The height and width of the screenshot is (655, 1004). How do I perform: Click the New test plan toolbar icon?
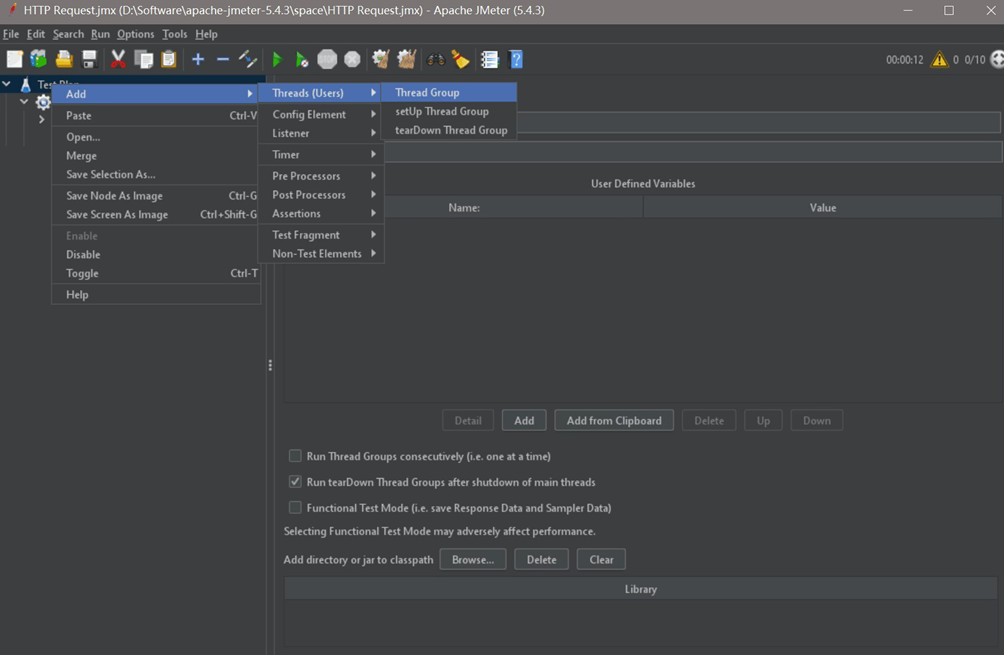click(14, 60)
